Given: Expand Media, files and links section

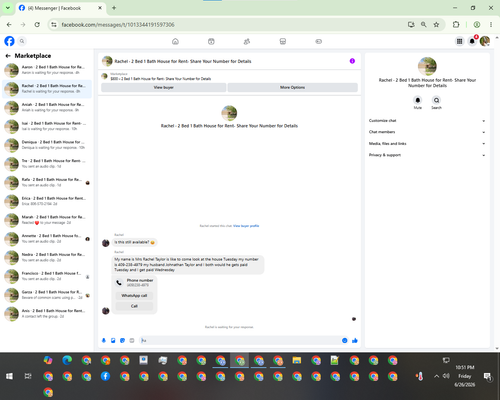Looking at the screenshot, I should [427, 144].
